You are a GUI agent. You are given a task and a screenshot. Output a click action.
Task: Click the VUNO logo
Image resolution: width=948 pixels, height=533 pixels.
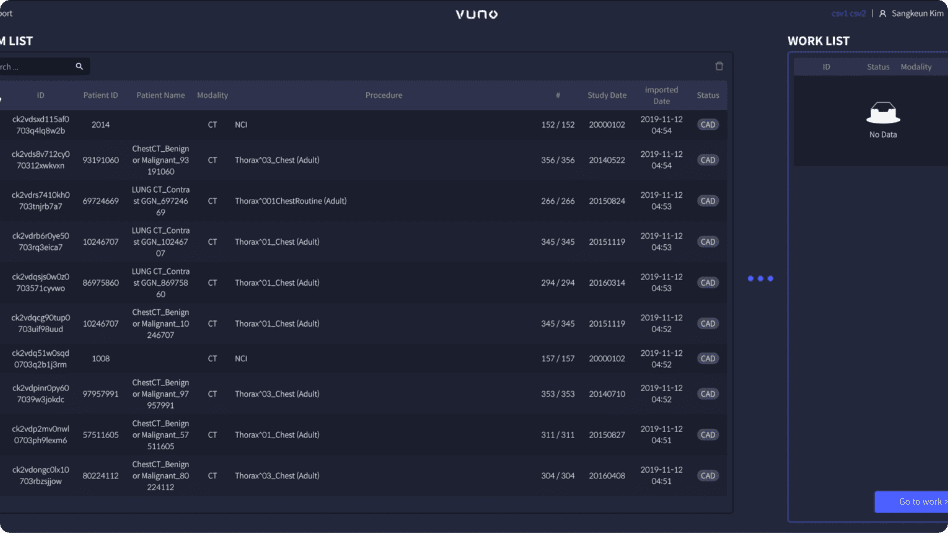coord(476,14)
